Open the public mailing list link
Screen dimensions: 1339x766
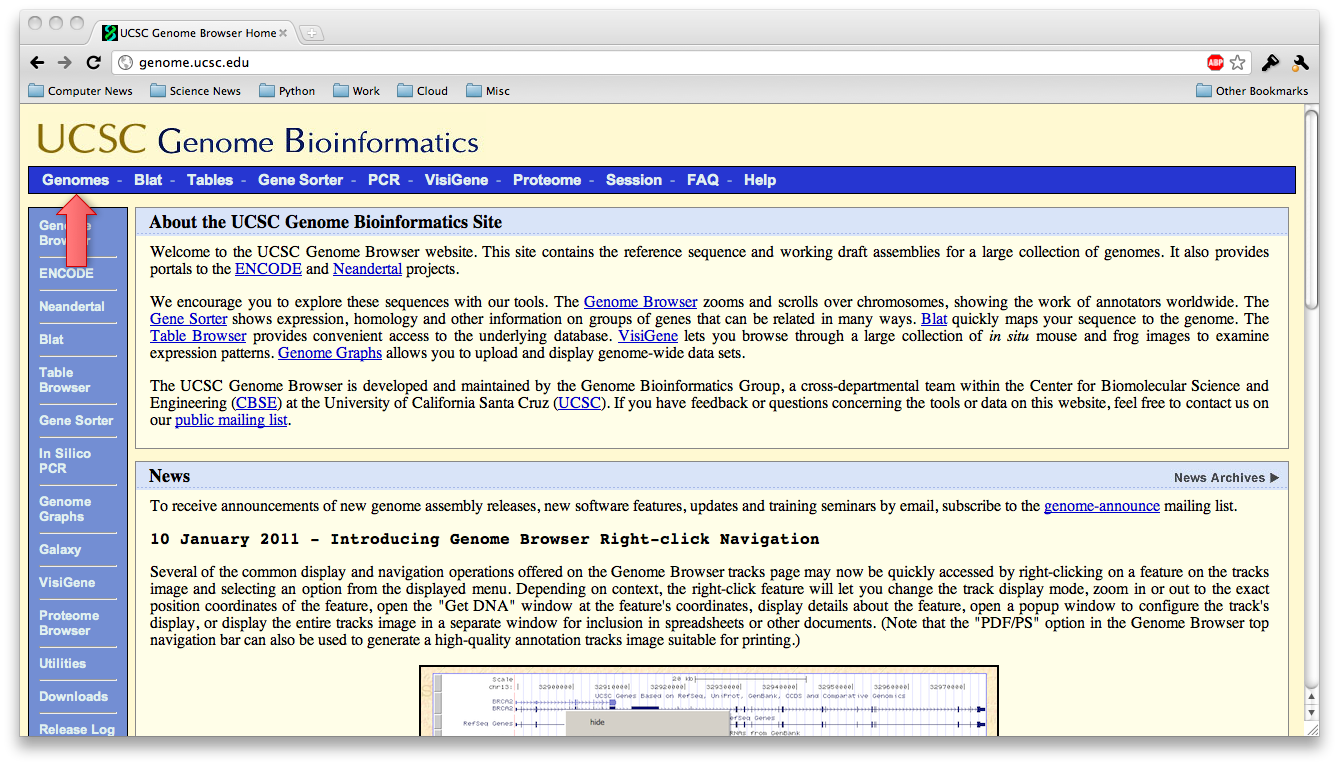pos(231,420)
